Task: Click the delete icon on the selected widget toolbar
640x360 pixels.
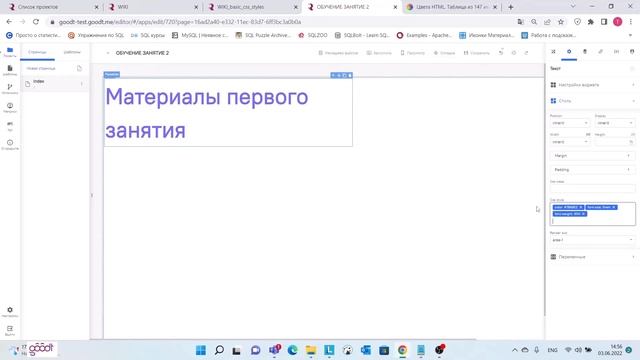Action: coord(350,75)
